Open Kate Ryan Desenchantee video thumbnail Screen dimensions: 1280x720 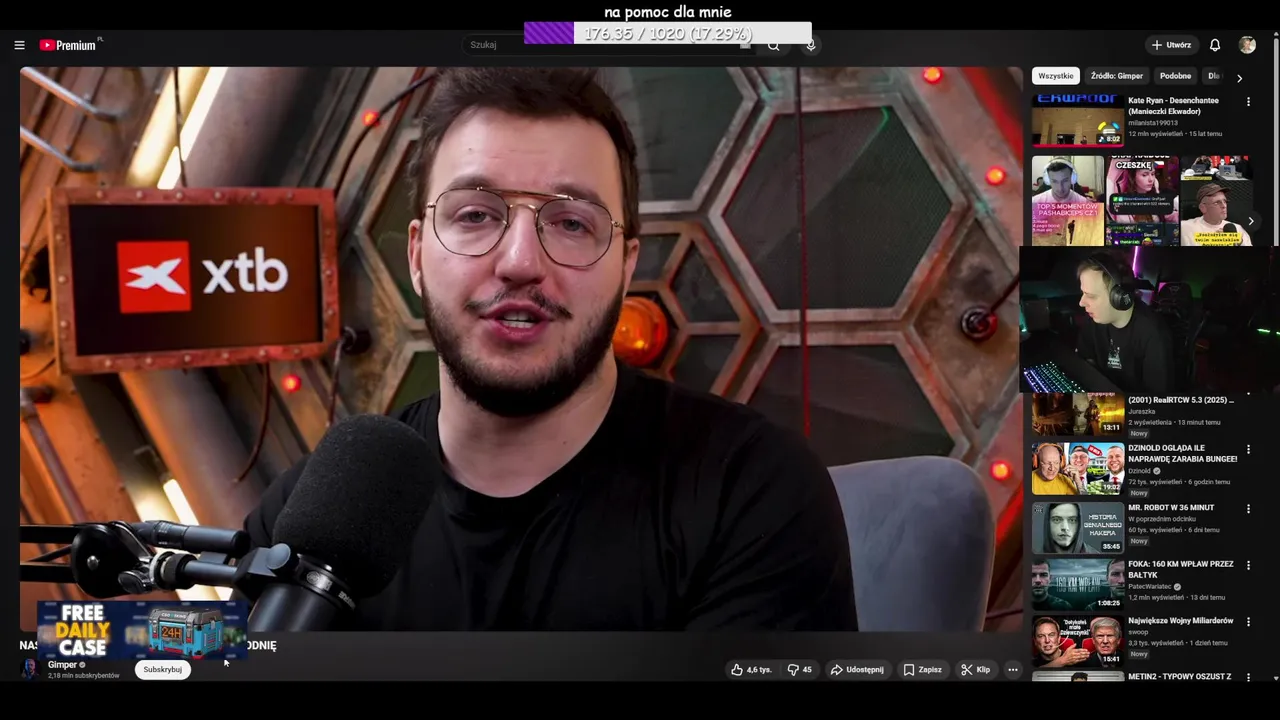click(x=1078, y=121)
